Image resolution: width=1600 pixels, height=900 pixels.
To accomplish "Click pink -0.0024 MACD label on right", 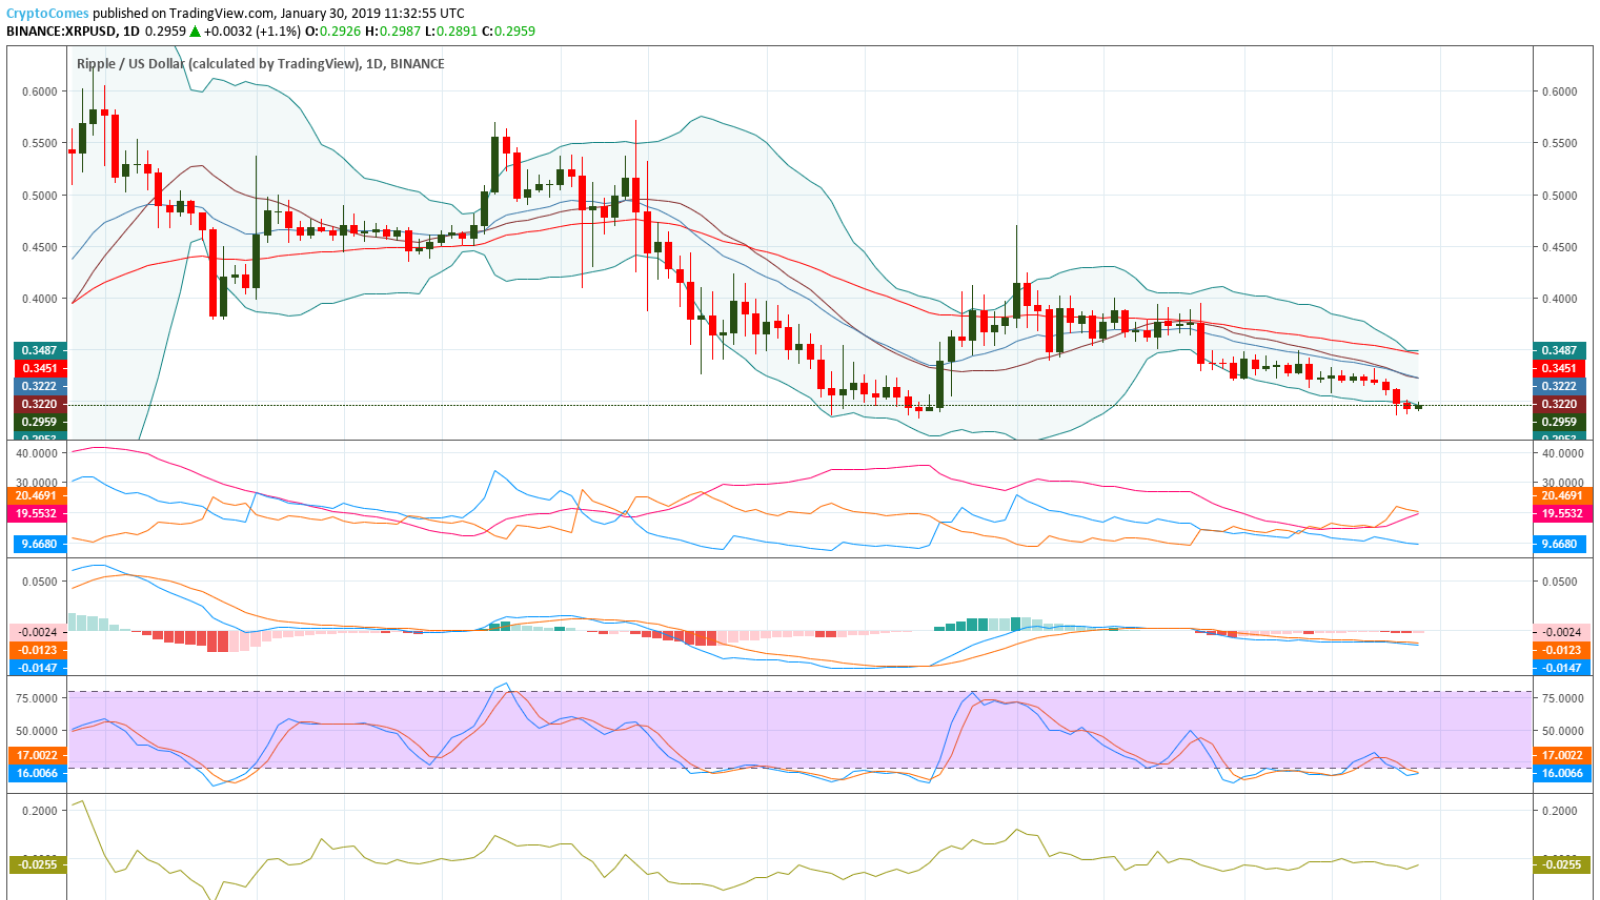I will [x=1561, y=632].
